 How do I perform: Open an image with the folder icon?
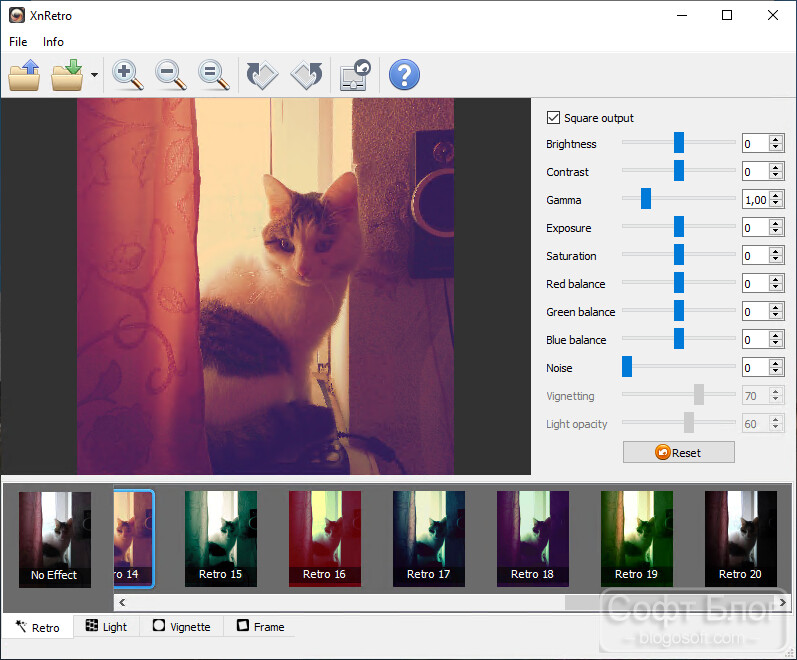click(x=24, y=75)
